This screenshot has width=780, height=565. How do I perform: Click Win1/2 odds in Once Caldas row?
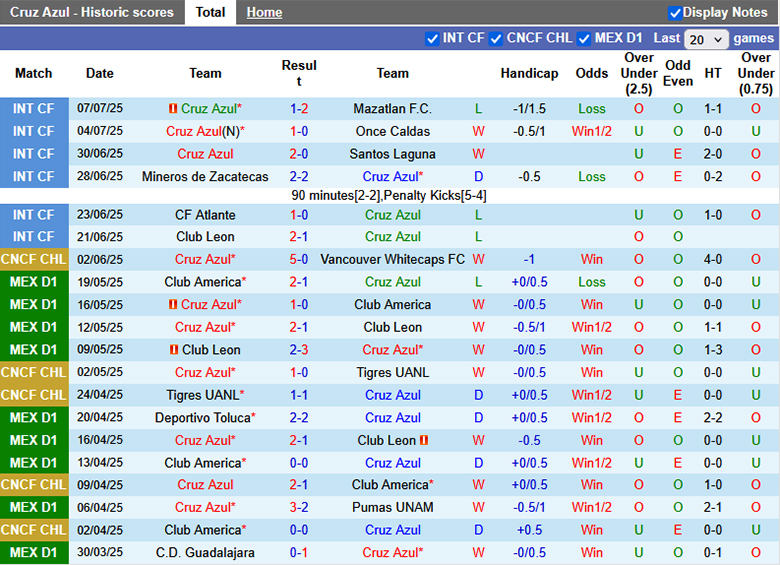[591, 131]
